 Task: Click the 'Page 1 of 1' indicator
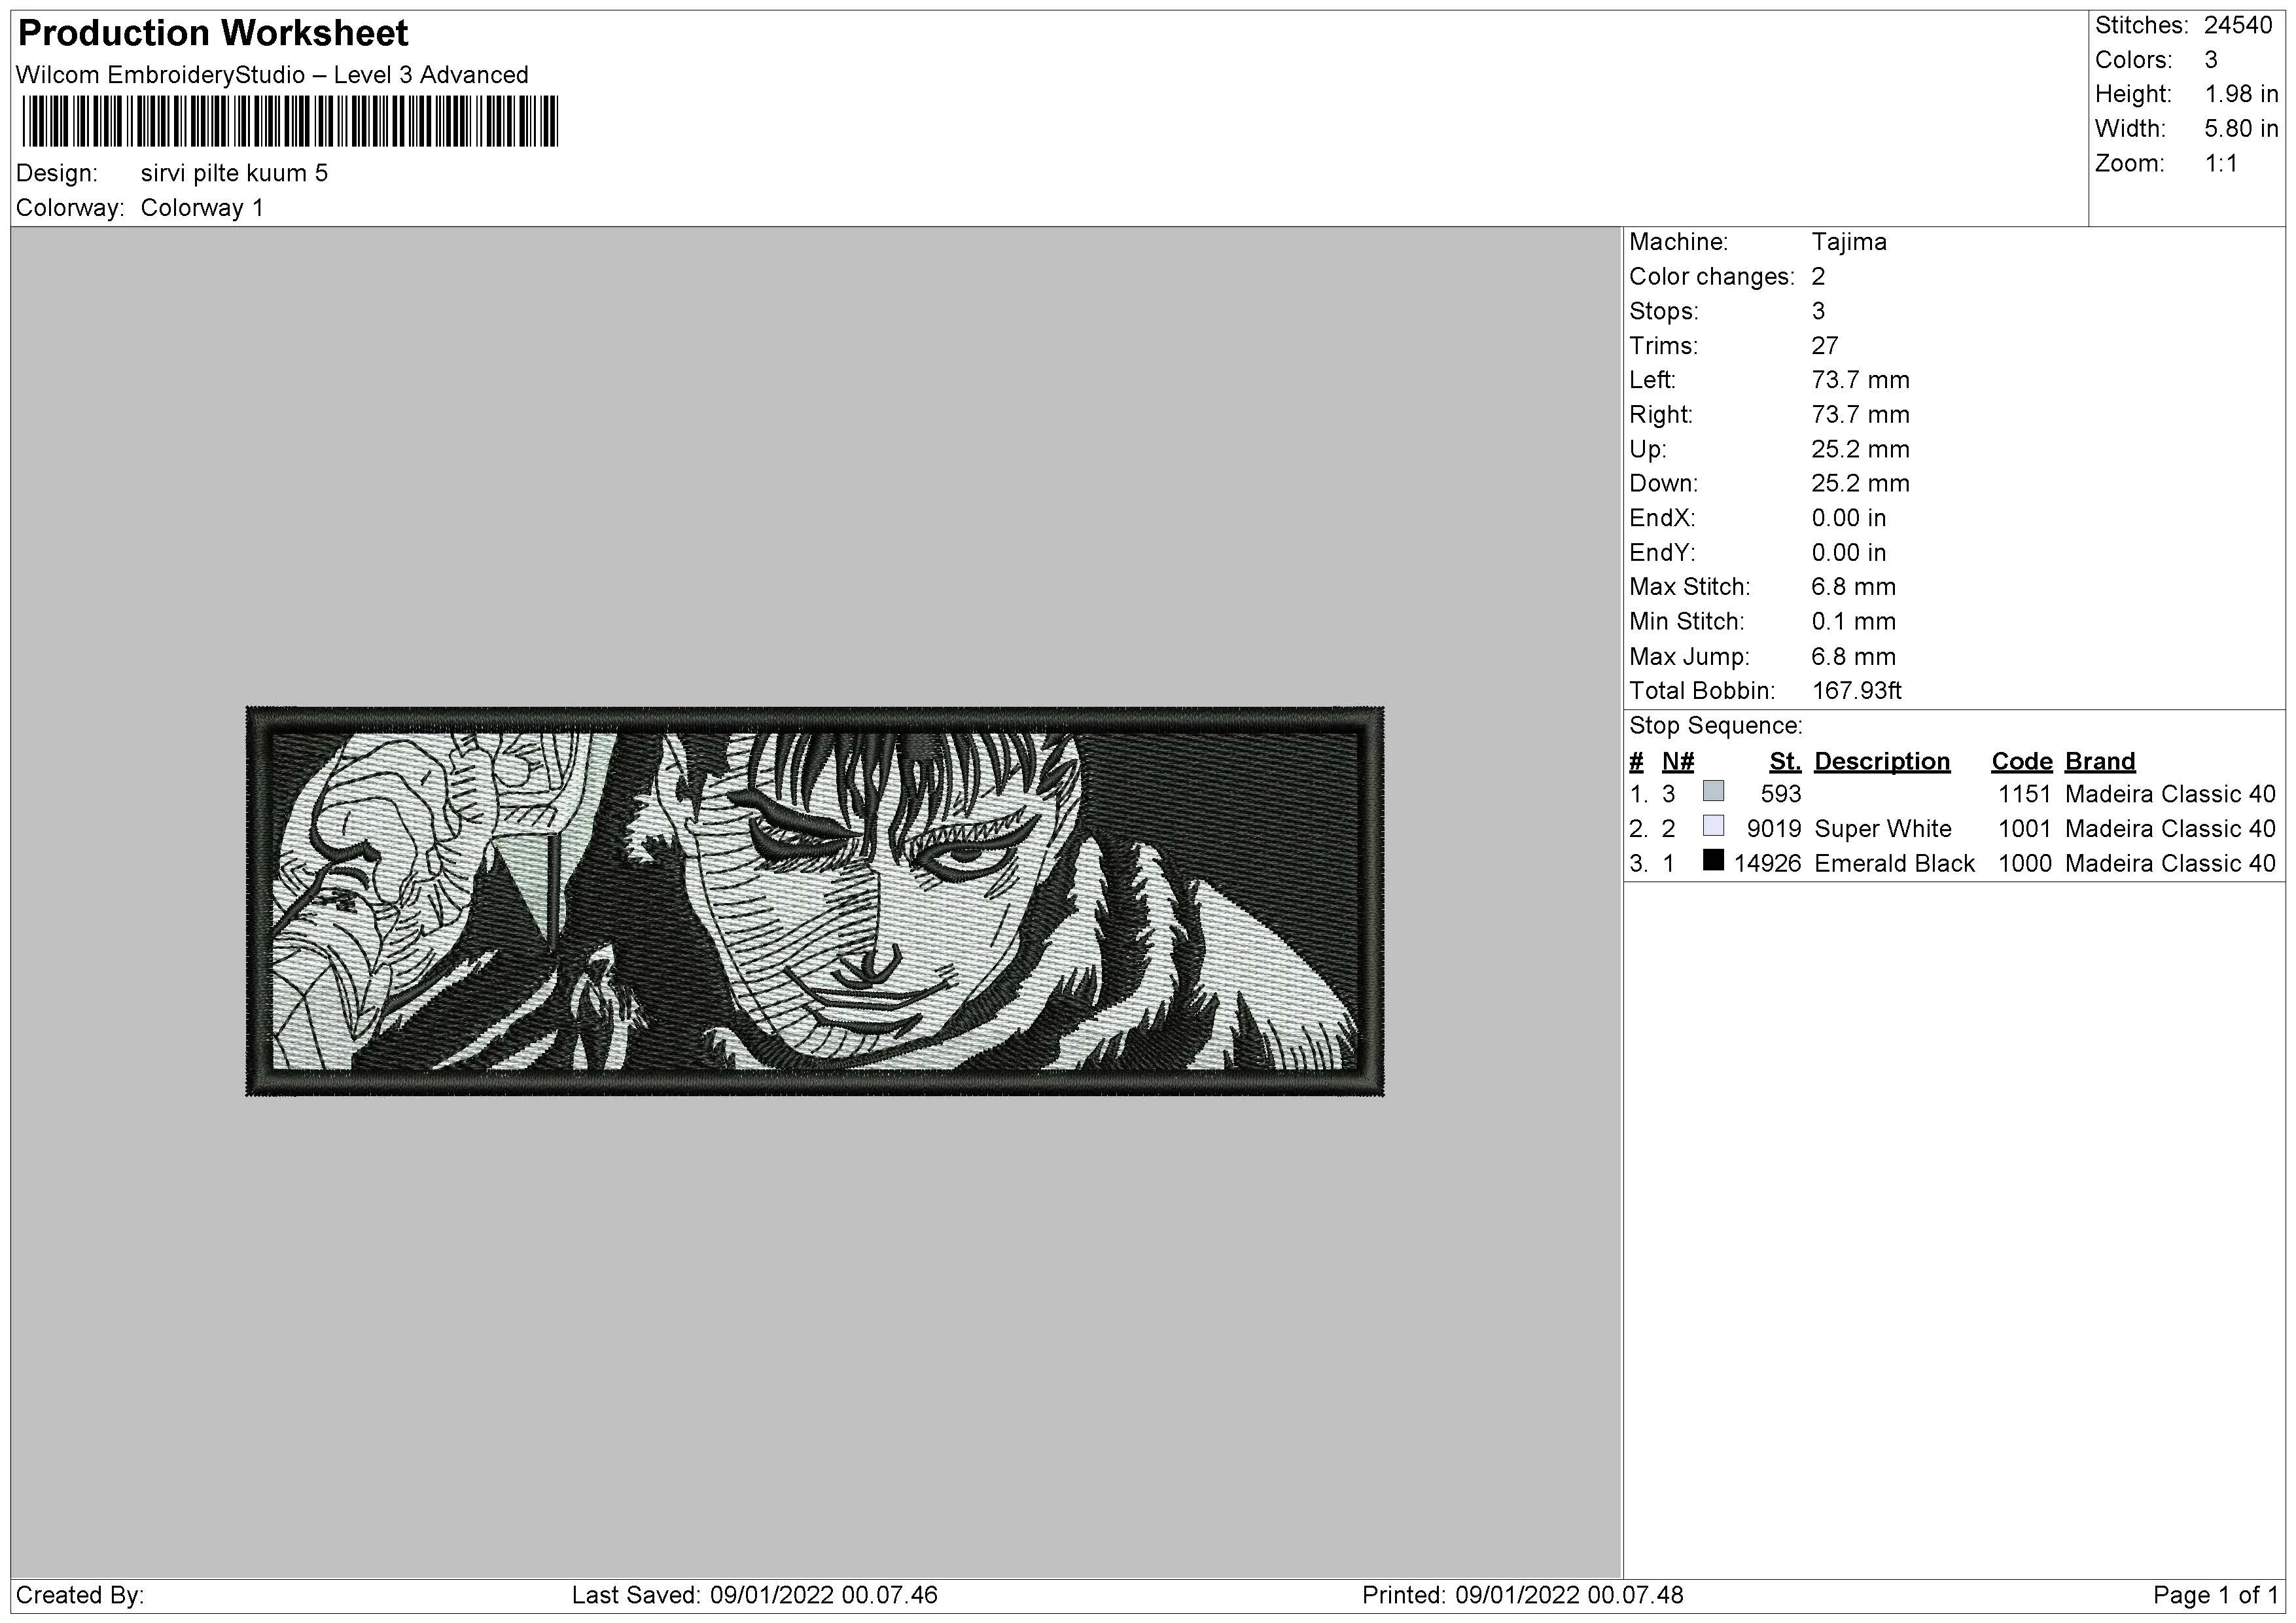[x=2215, y=1595]
